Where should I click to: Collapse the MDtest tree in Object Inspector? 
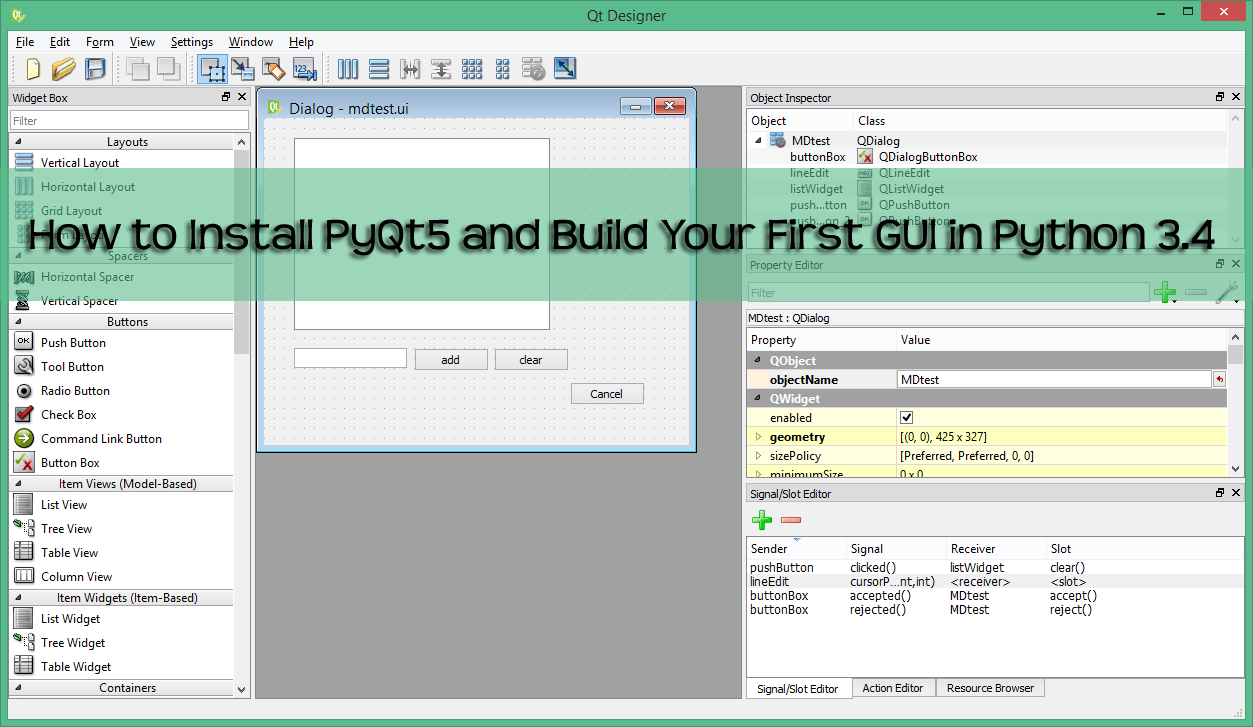point(757,141)
